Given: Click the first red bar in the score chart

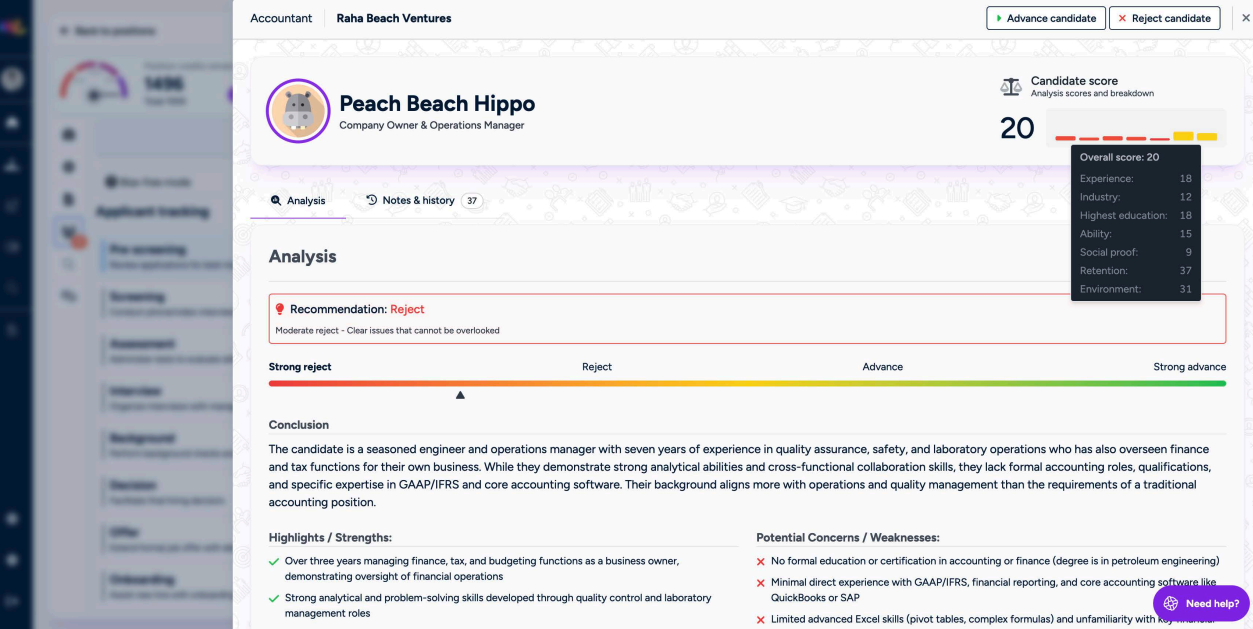Looking at the screenshot, I should click(x=1065, y=138).
